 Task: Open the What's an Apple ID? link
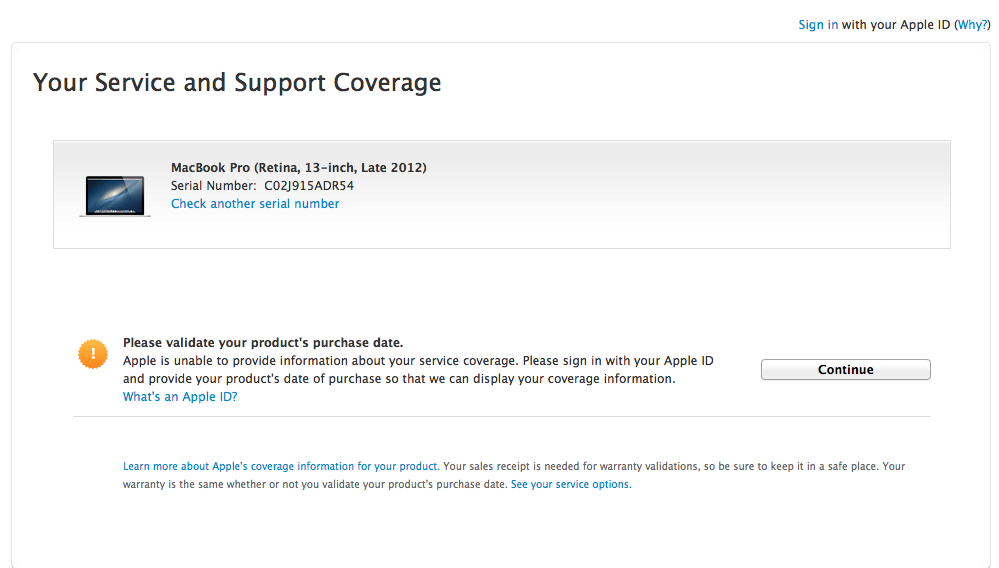click(x=180, y=397)
